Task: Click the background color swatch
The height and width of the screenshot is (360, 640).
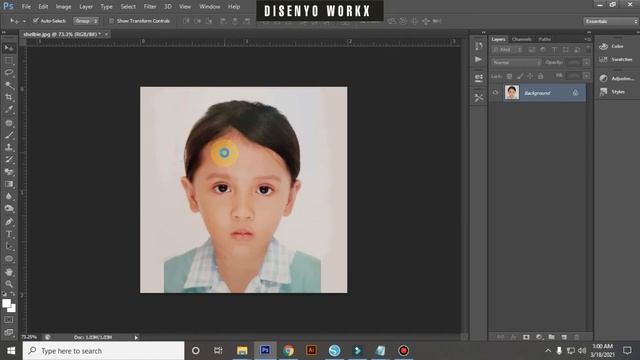Action: tap(13, 309)
